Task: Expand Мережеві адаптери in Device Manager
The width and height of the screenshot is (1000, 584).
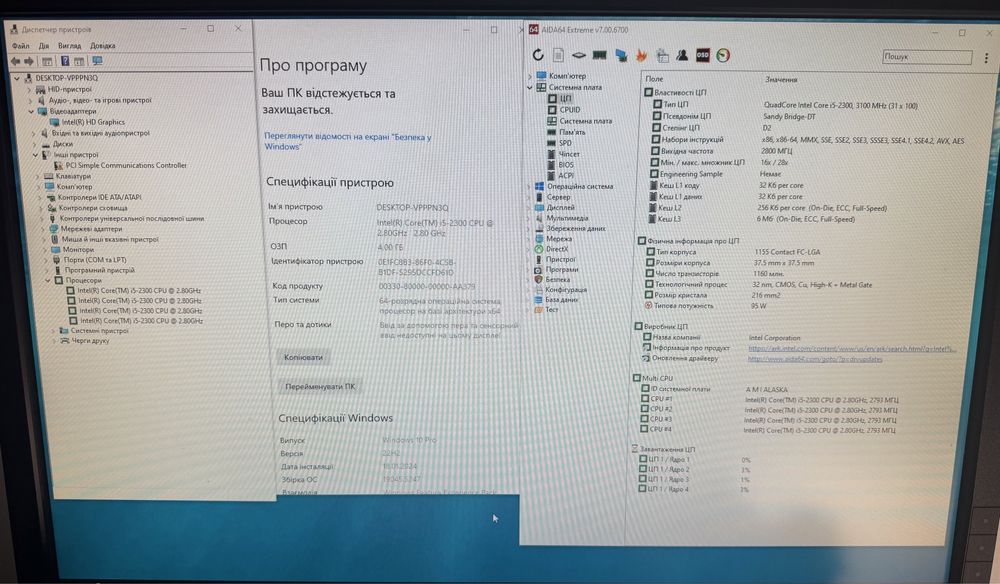Action: (x=42, y=228)
